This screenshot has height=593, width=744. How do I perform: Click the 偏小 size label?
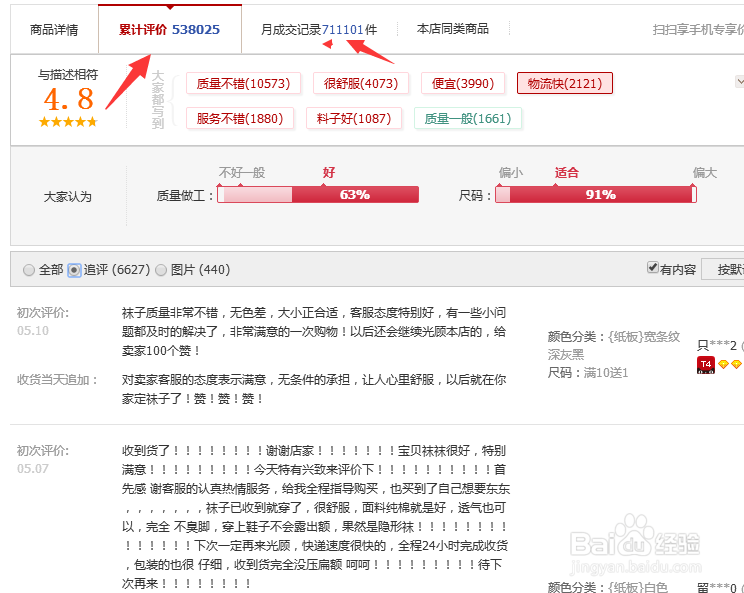(x=511, y=172)
